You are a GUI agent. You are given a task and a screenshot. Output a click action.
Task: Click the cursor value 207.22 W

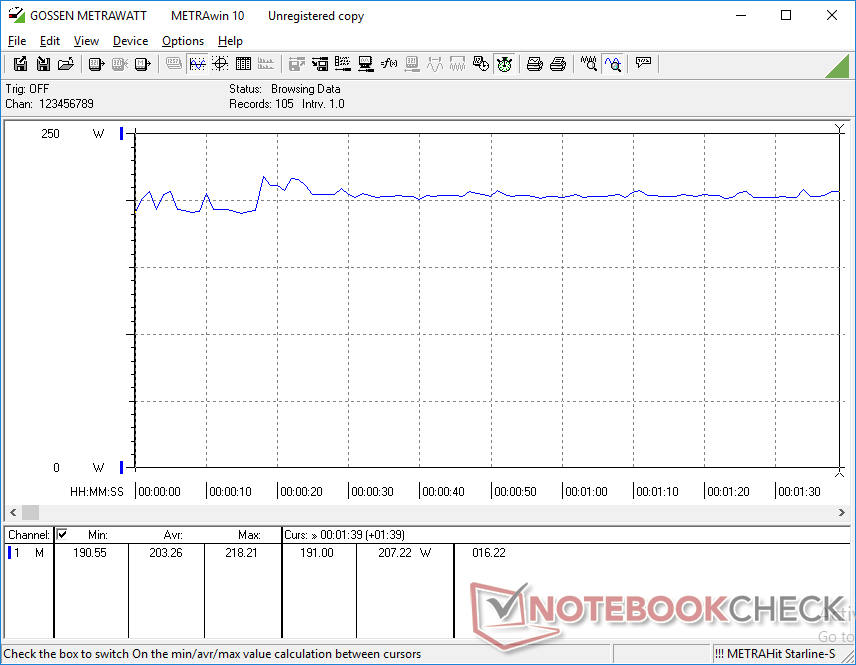click(405, 553)
